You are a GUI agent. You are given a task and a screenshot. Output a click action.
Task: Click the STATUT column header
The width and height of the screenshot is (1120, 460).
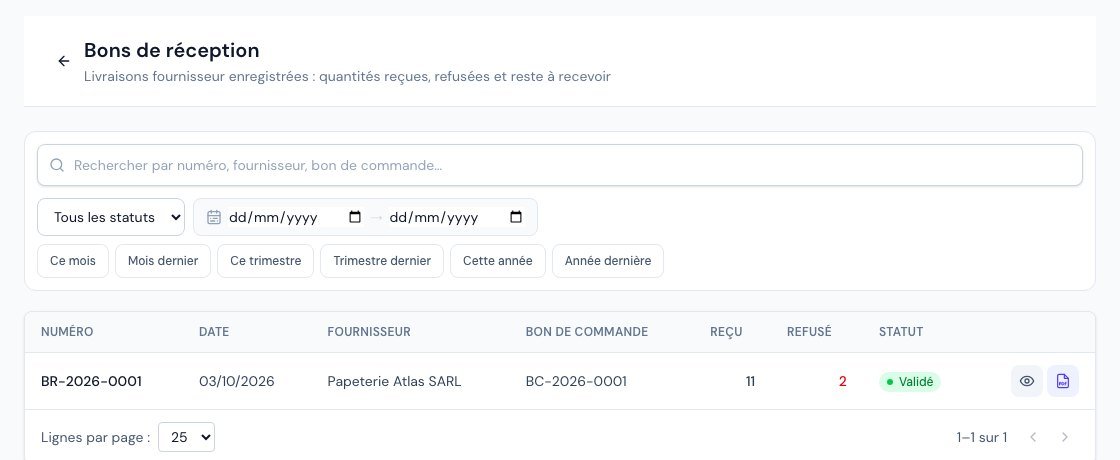pos(901,332)
